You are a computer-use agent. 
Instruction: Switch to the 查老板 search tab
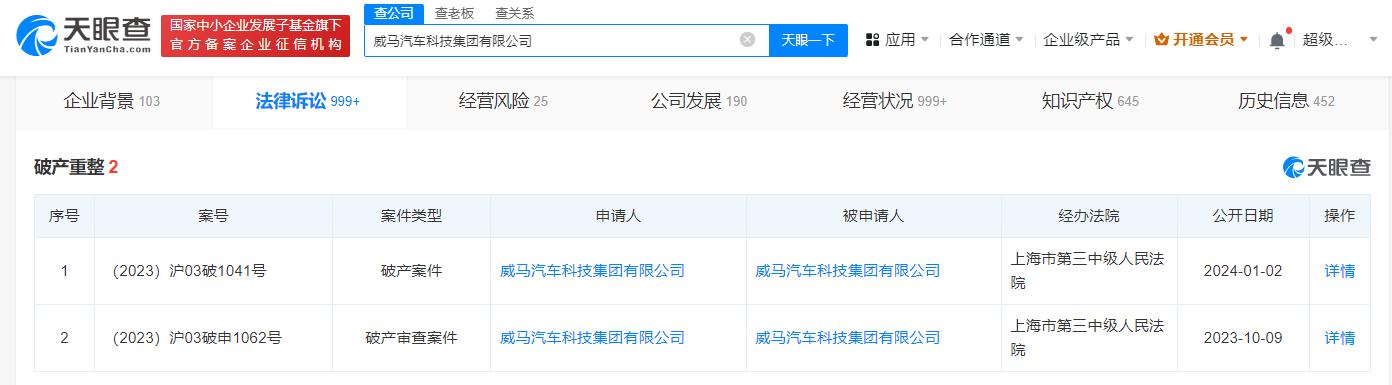pyautogui.click(x=454, y=13)
